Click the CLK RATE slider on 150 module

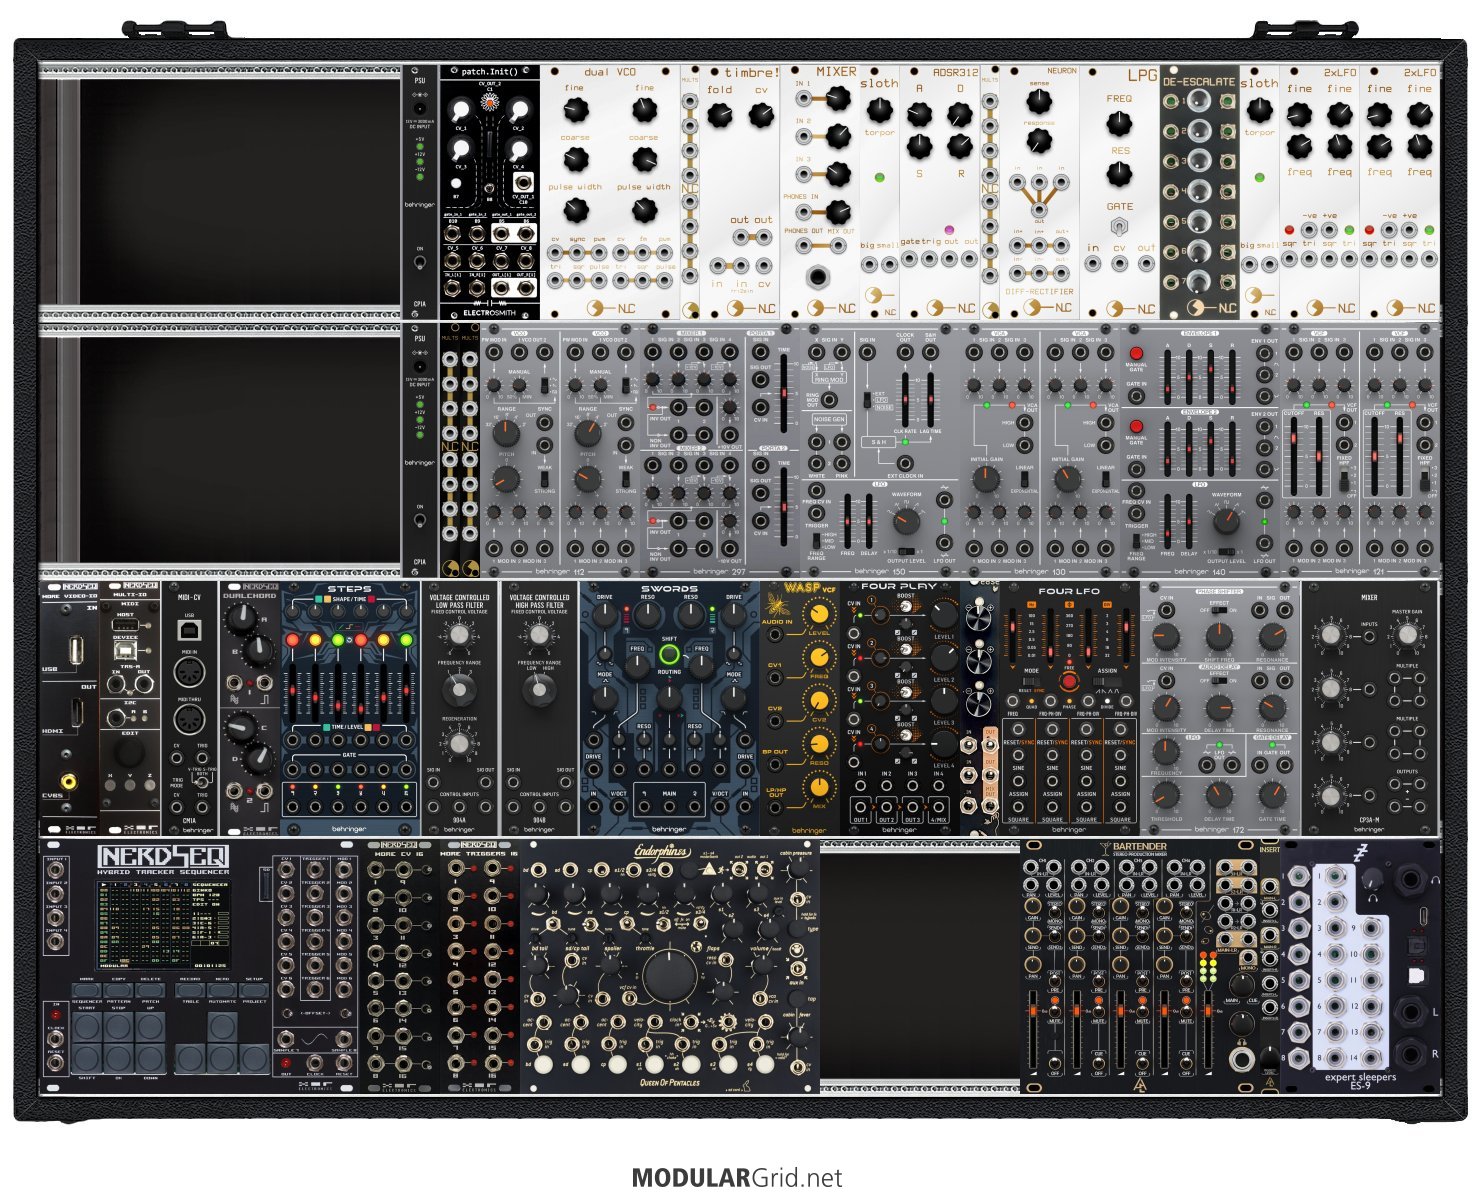[x=906, y=398]
